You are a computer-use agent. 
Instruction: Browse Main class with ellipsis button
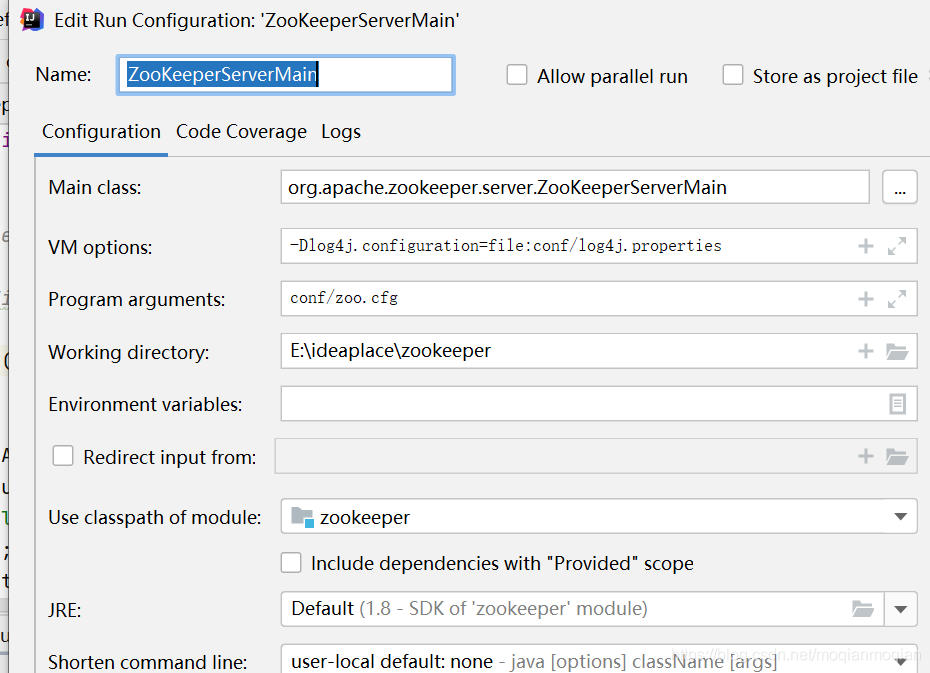coord(900,187)
